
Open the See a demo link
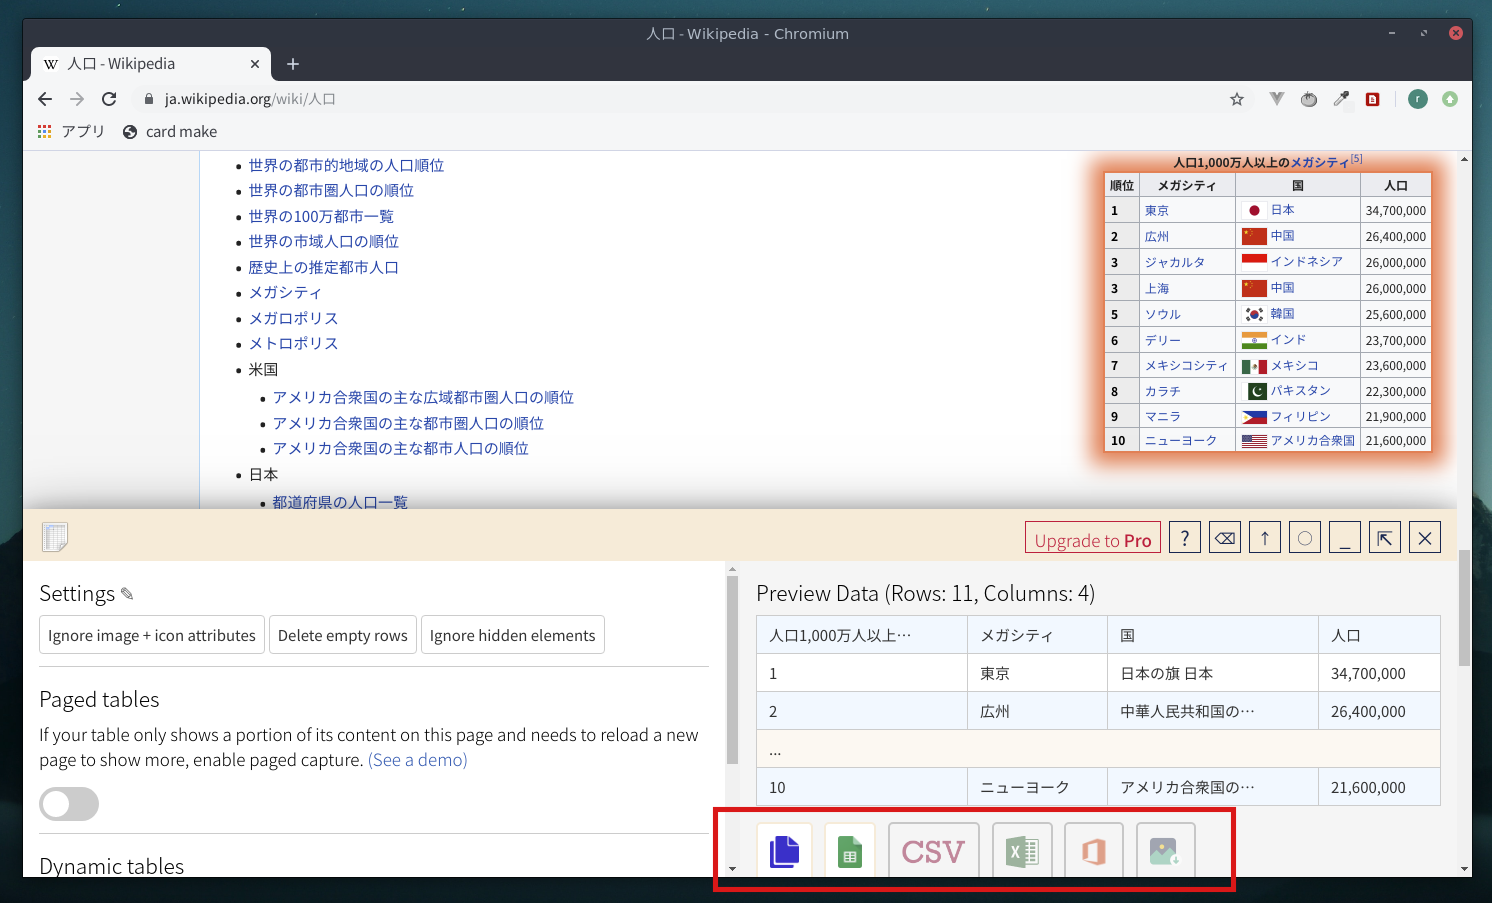417,760
